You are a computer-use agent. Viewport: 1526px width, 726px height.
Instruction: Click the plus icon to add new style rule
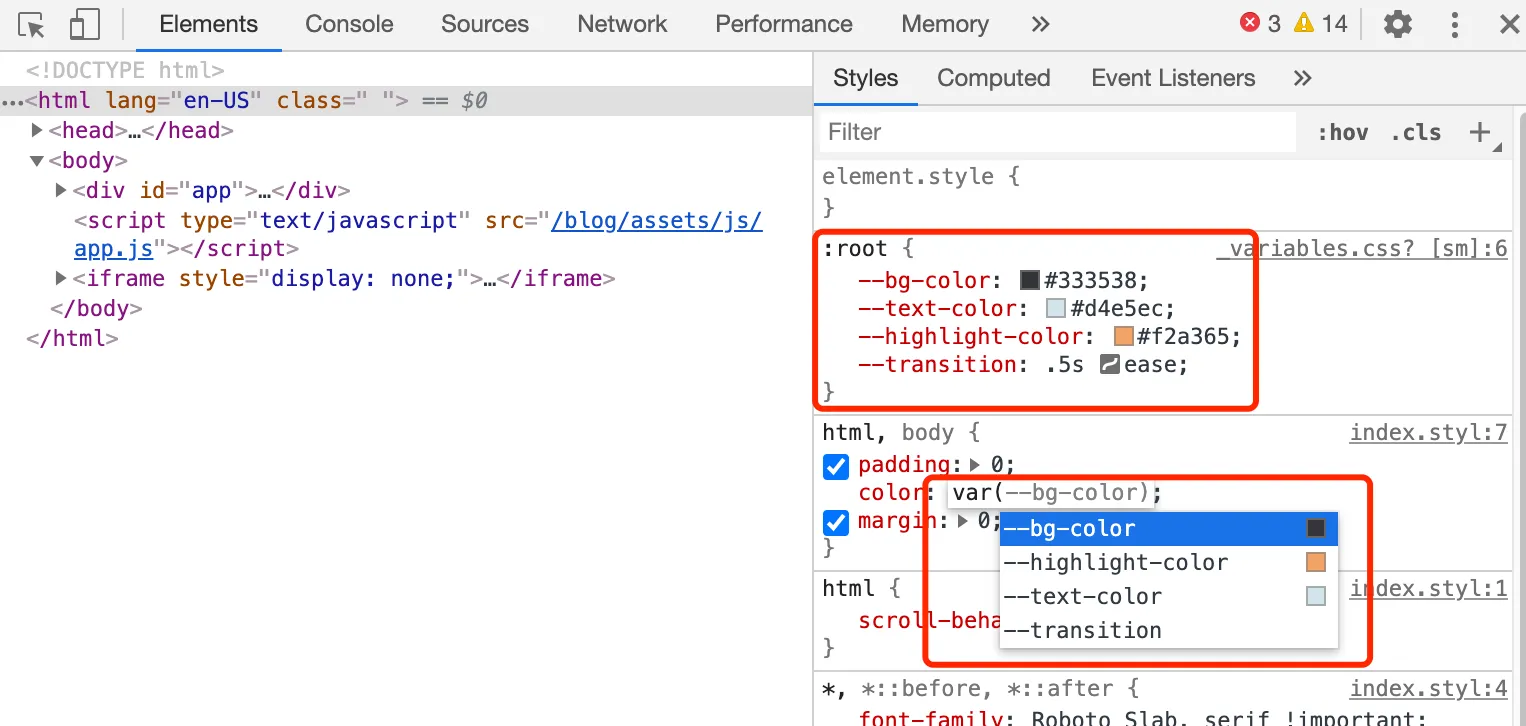(1479, 131)
